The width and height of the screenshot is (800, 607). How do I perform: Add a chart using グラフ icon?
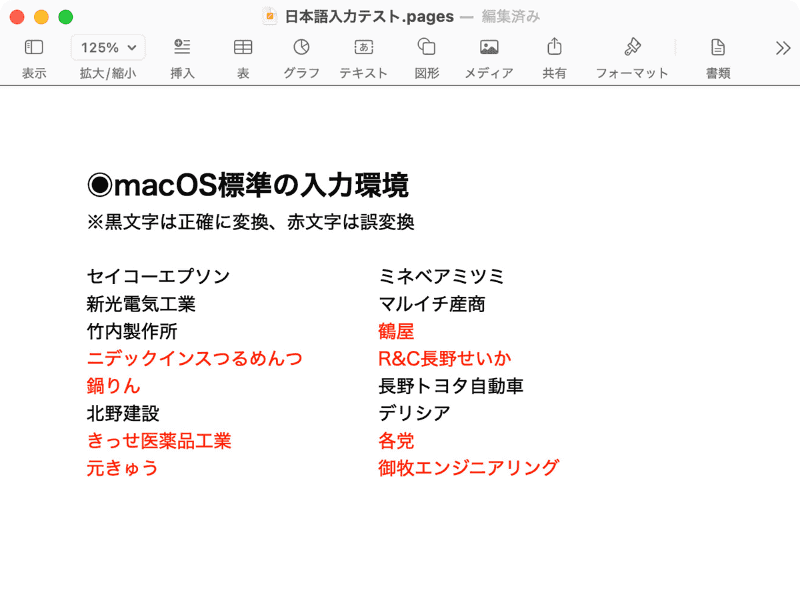click(x=302, y=47)
